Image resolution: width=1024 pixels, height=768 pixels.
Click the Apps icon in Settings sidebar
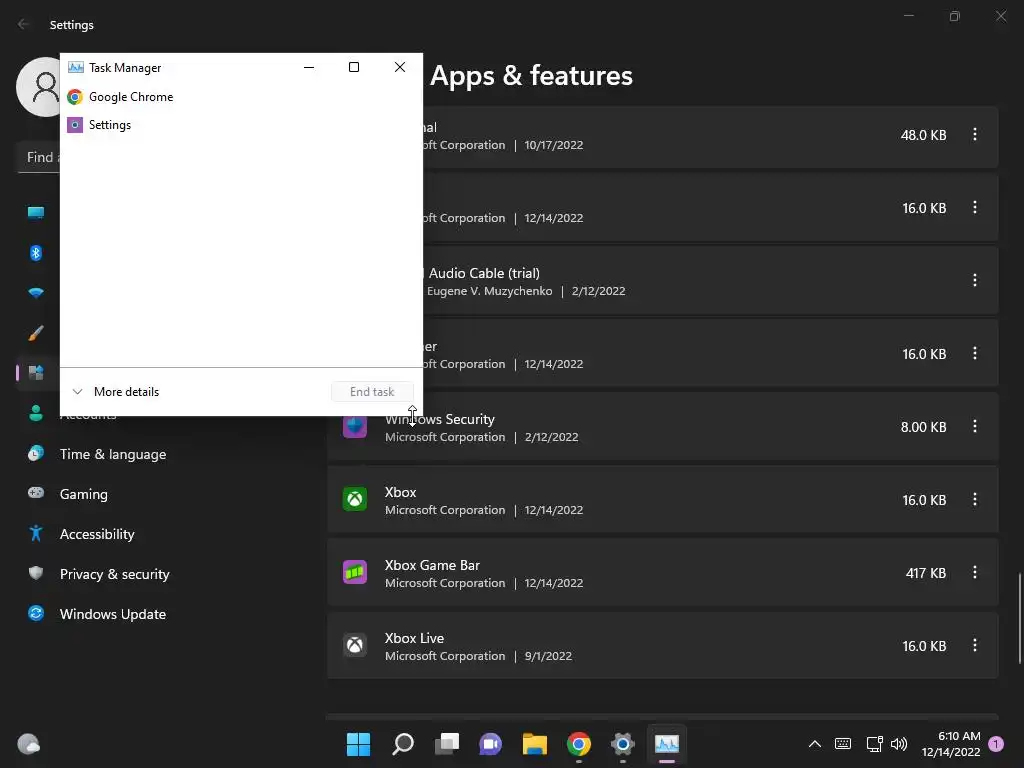[x=36, y=373]
